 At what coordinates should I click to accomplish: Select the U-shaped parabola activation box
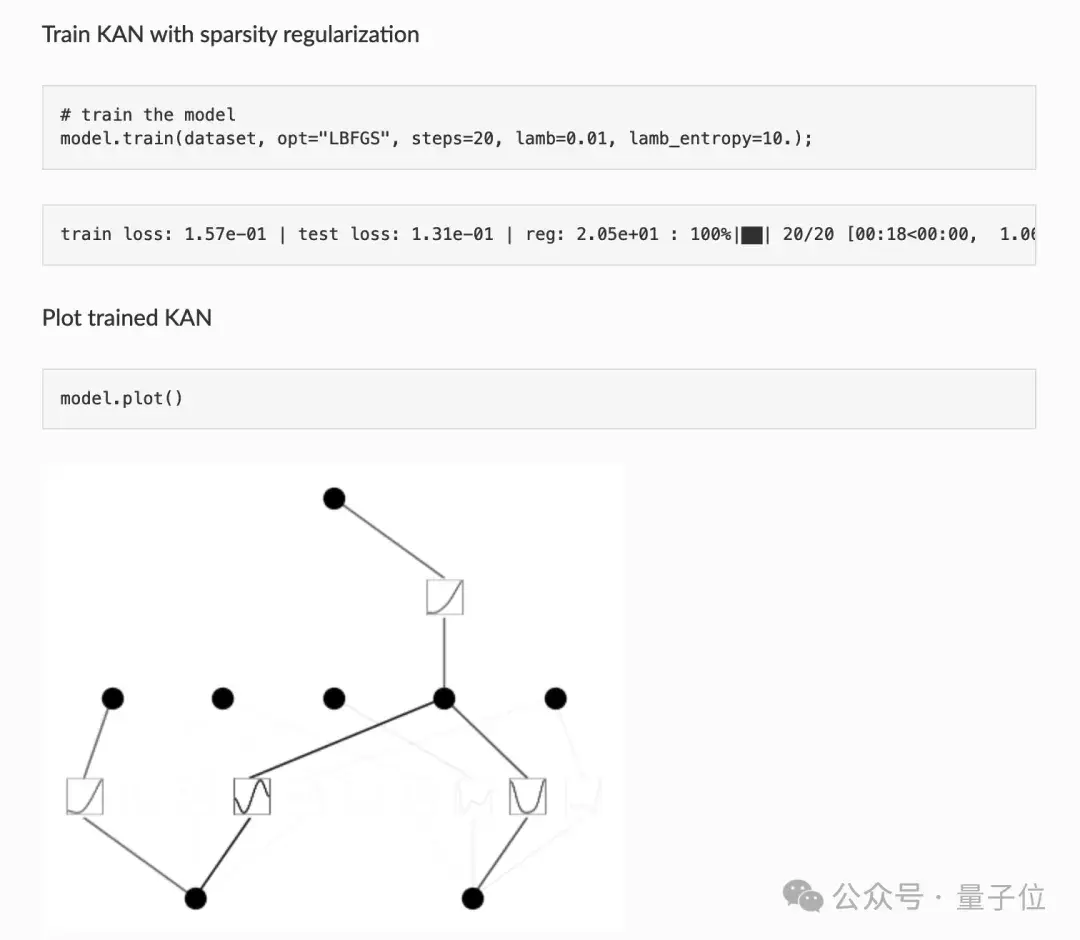(527, 796)
